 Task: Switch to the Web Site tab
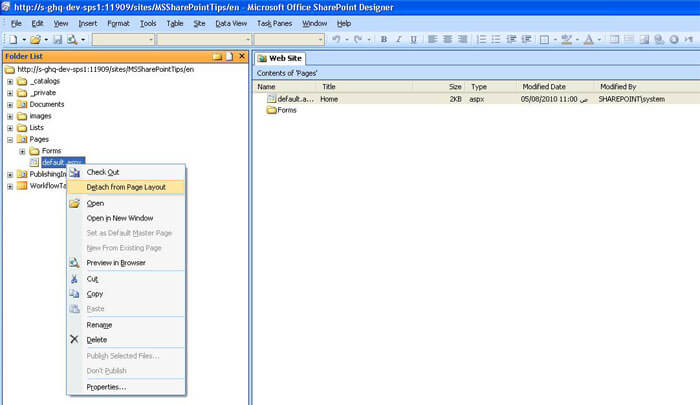pos(280,58)
